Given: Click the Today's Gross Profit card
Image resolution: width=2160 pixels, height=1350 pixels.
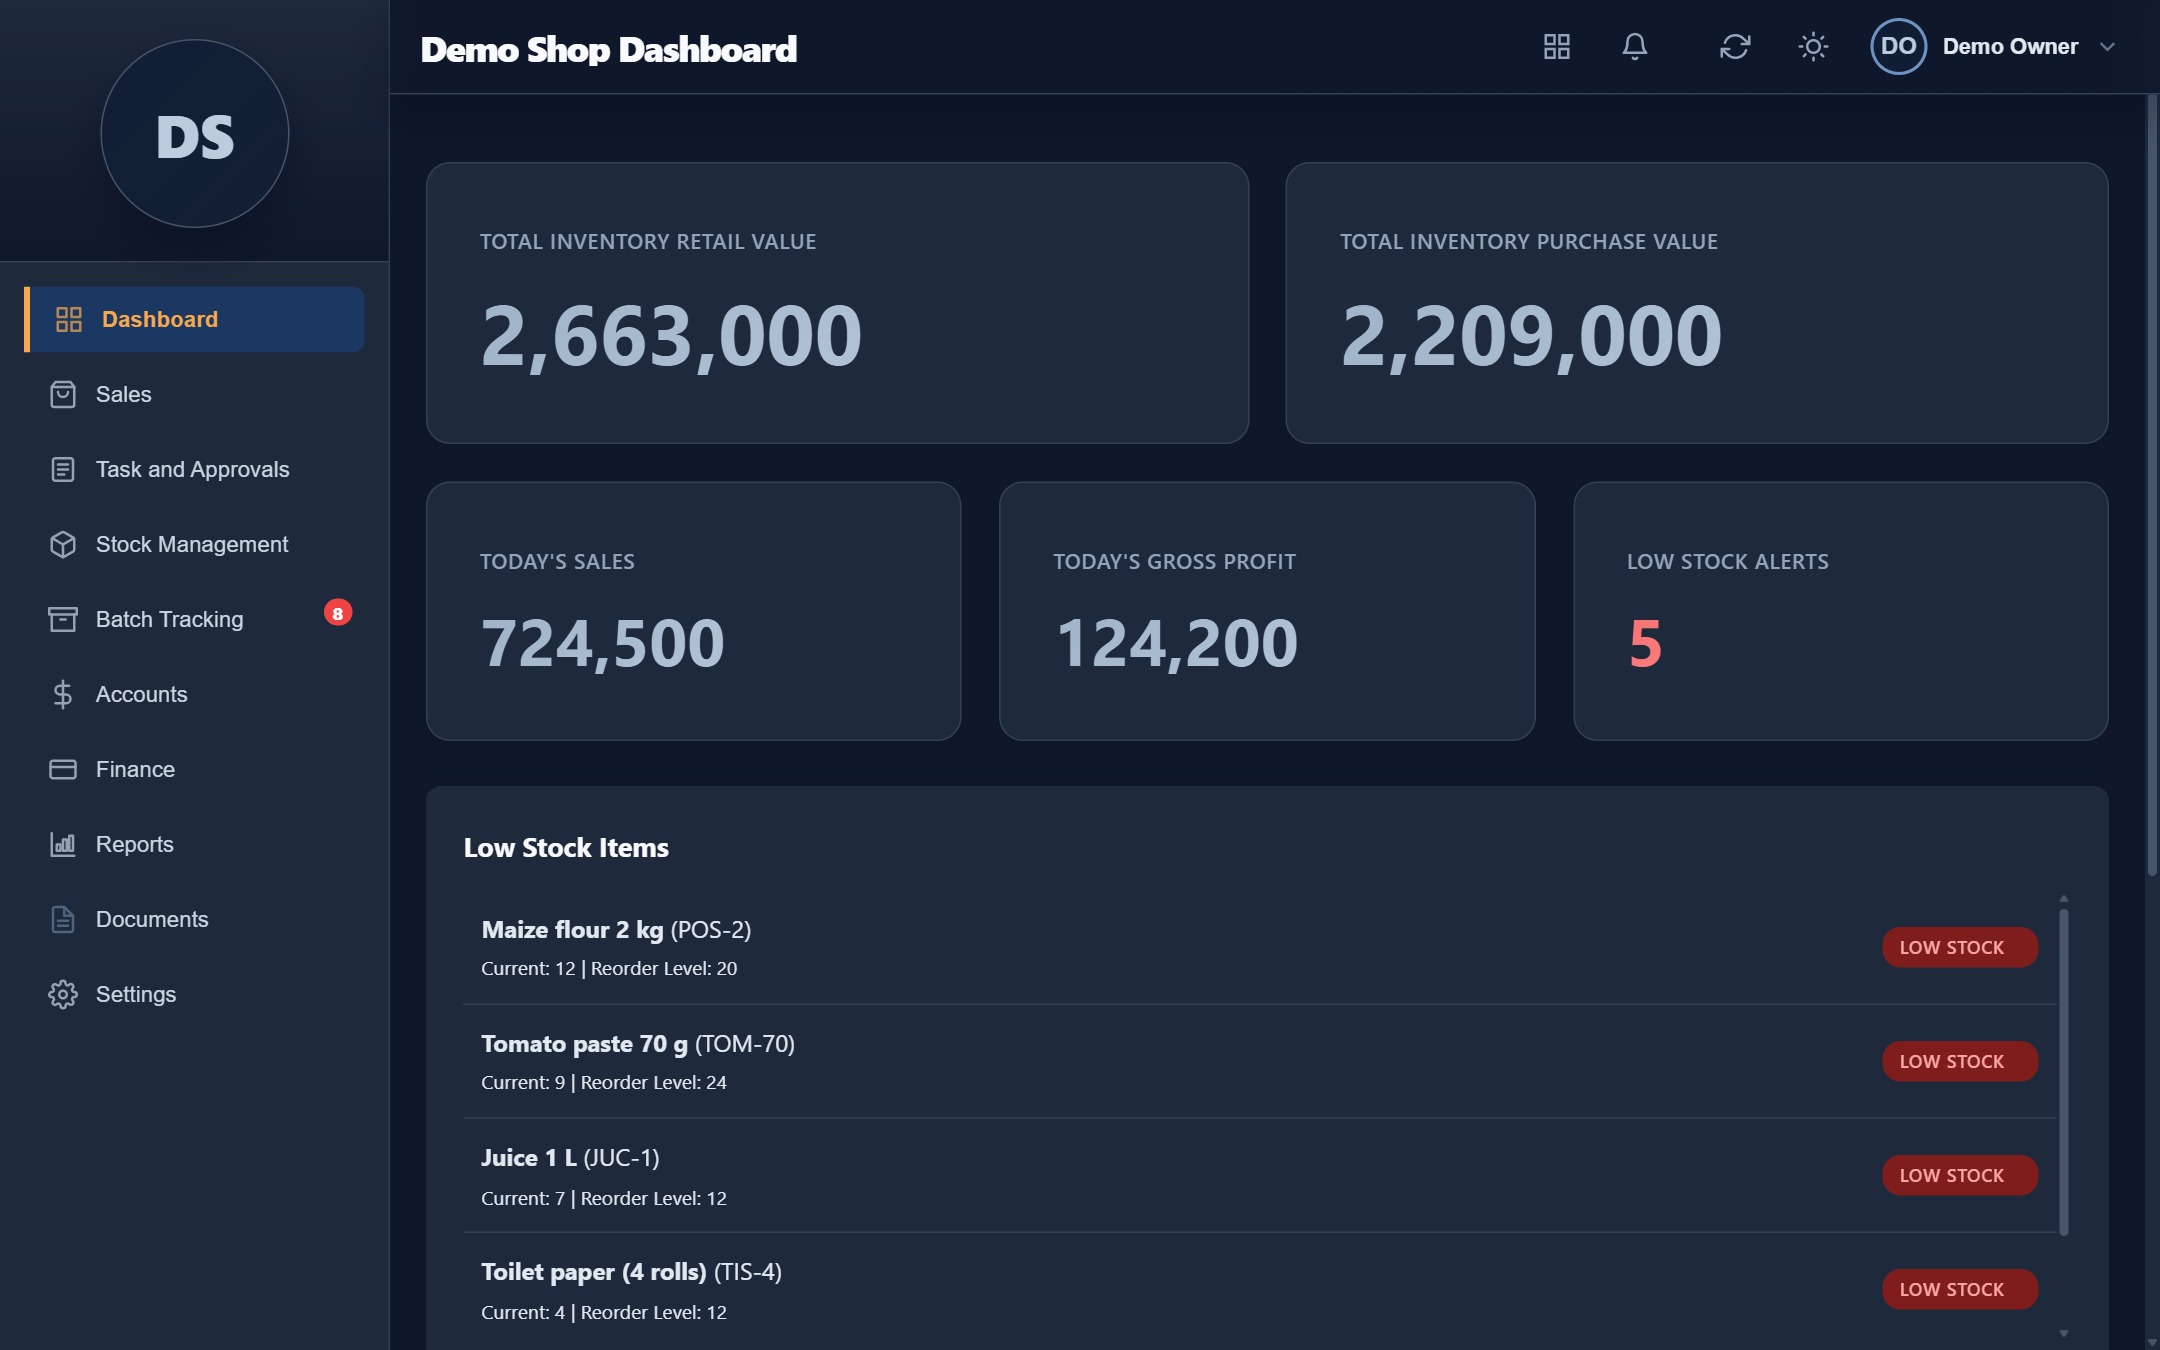Looking at the screenshot, I should coord(1267,611).
